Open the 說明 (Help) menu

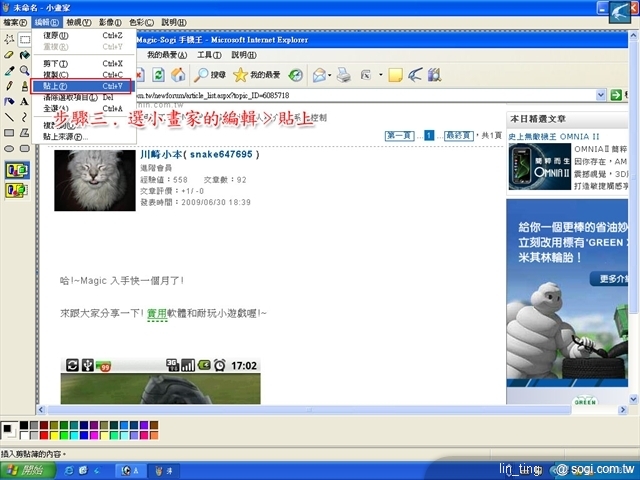pyautogui.click(x=174, y=22)
